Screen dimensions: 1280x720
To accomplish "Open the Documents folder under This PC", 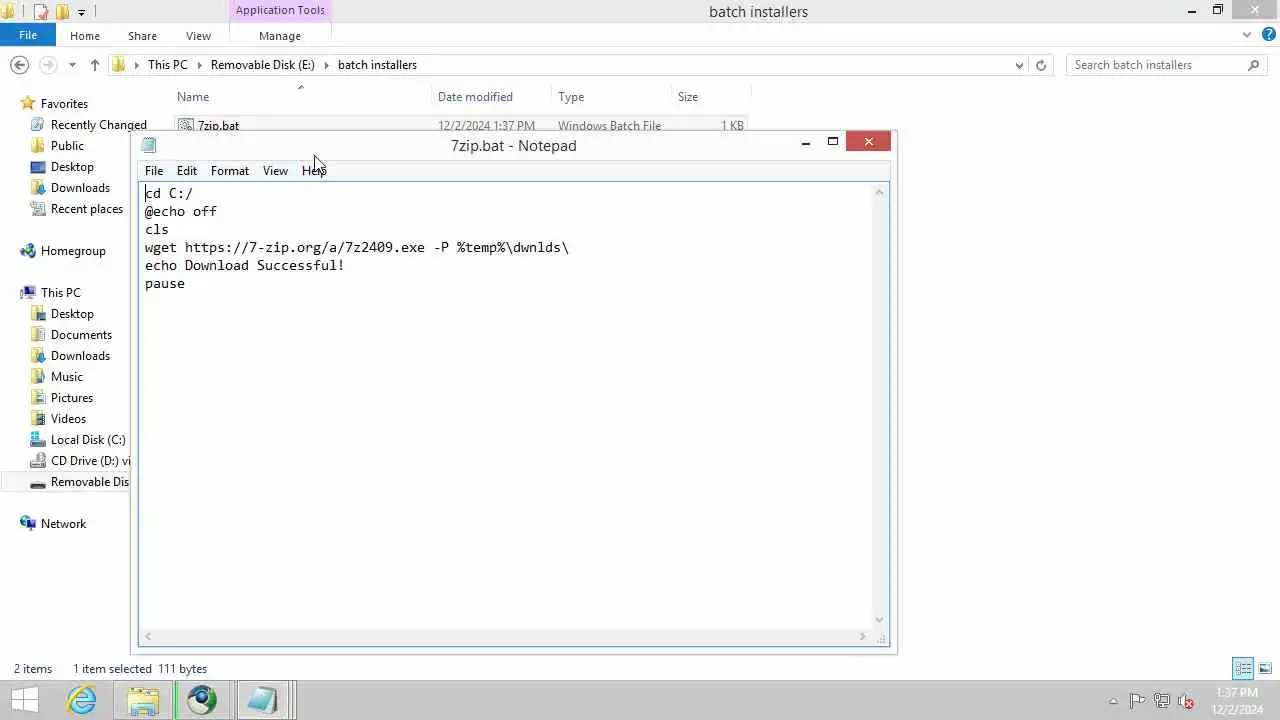I will [x=81, y=335].
